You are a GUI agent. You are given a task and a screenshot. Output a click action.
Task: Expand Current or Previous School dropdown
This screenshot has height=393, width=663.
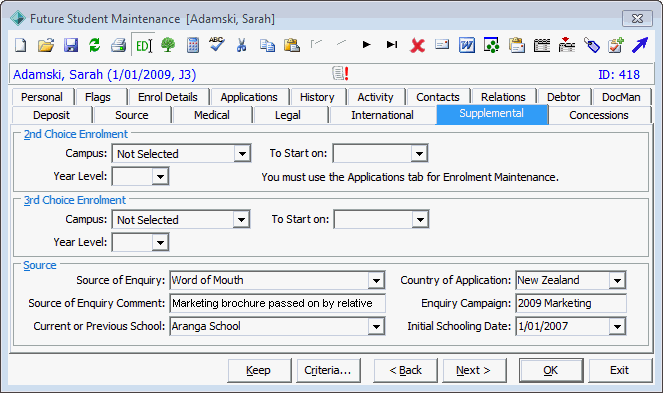376,326
